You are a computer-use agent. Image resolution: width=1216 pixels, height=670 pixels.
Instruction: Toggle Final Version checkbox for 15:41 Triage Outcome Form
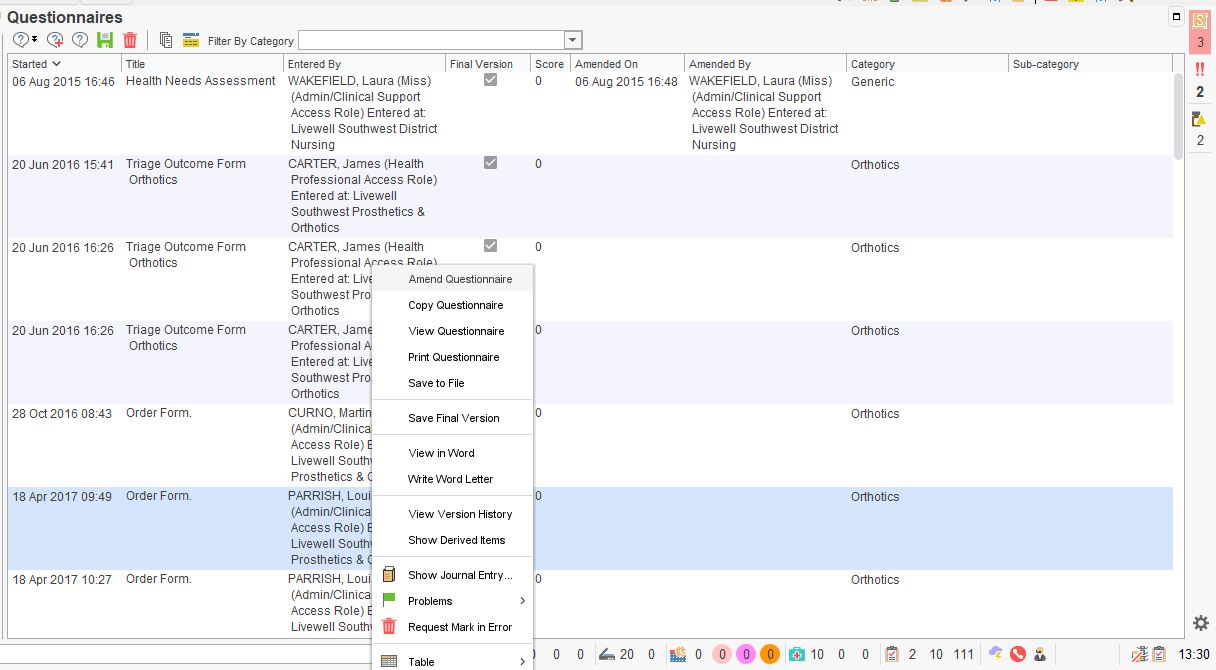pos(490,163)
